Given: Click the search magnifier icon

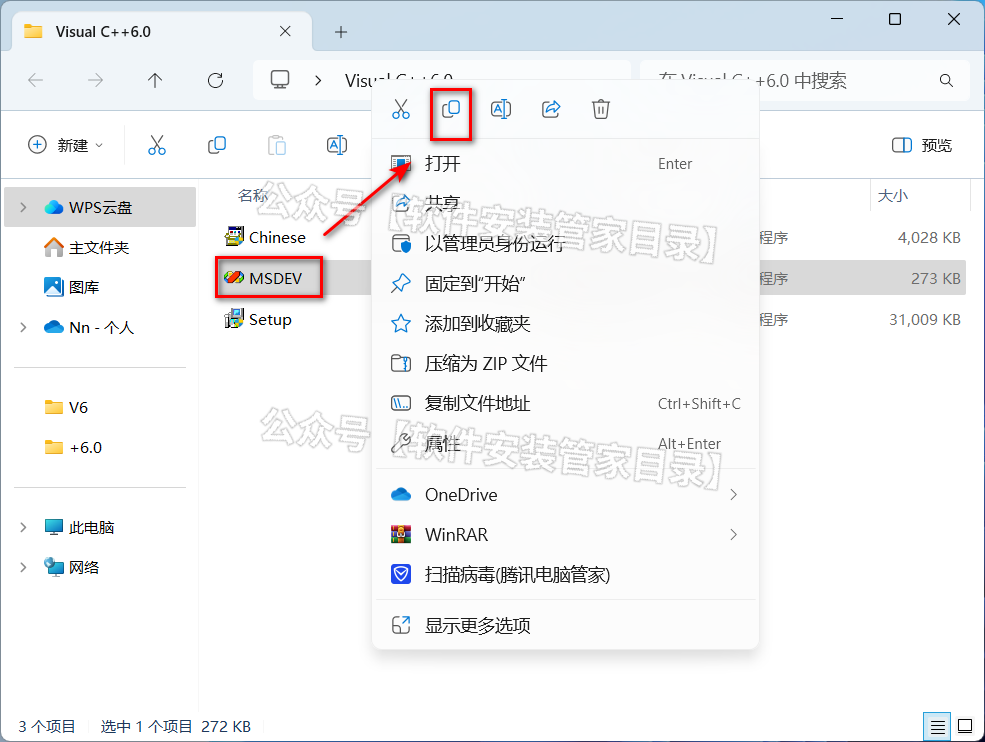Looking at the screenshot, I should click(x=946, y=80).
